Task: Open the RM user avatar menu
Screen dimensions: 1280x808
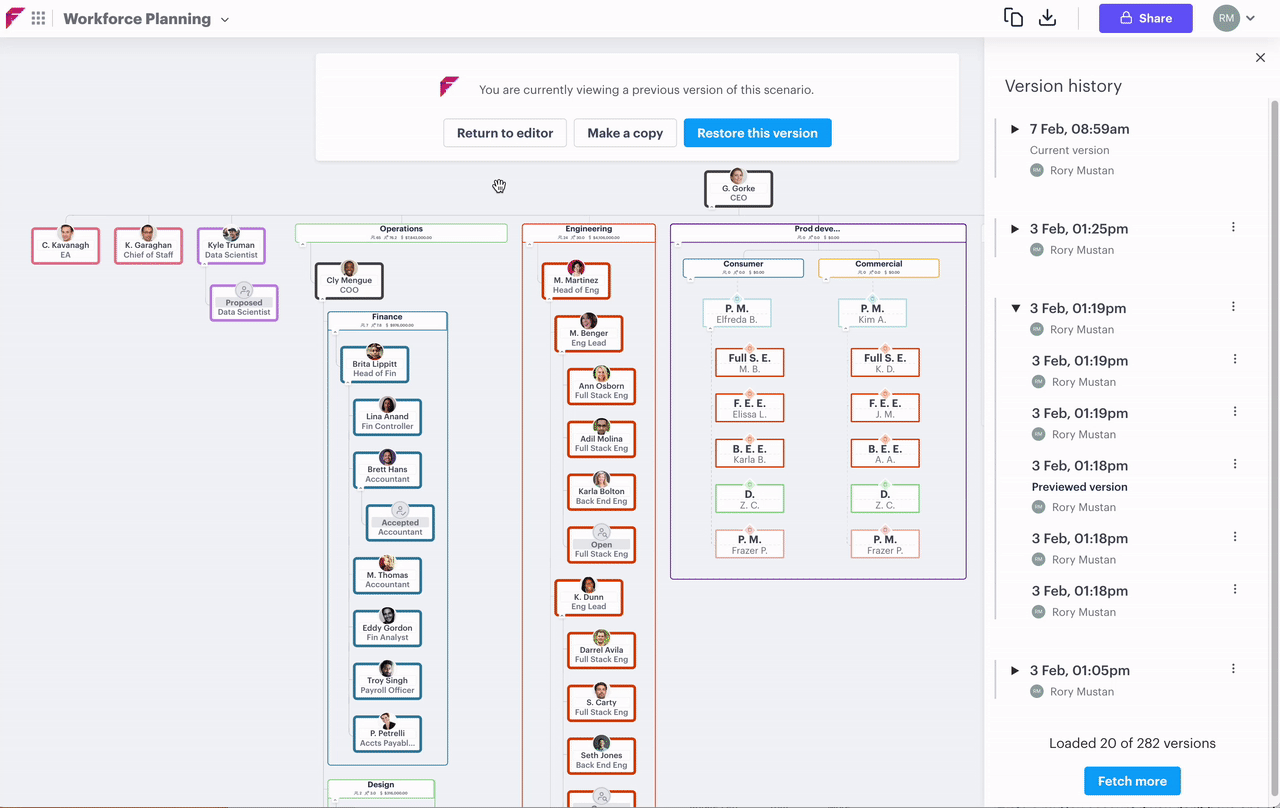Action: [x=1233, y=18]
